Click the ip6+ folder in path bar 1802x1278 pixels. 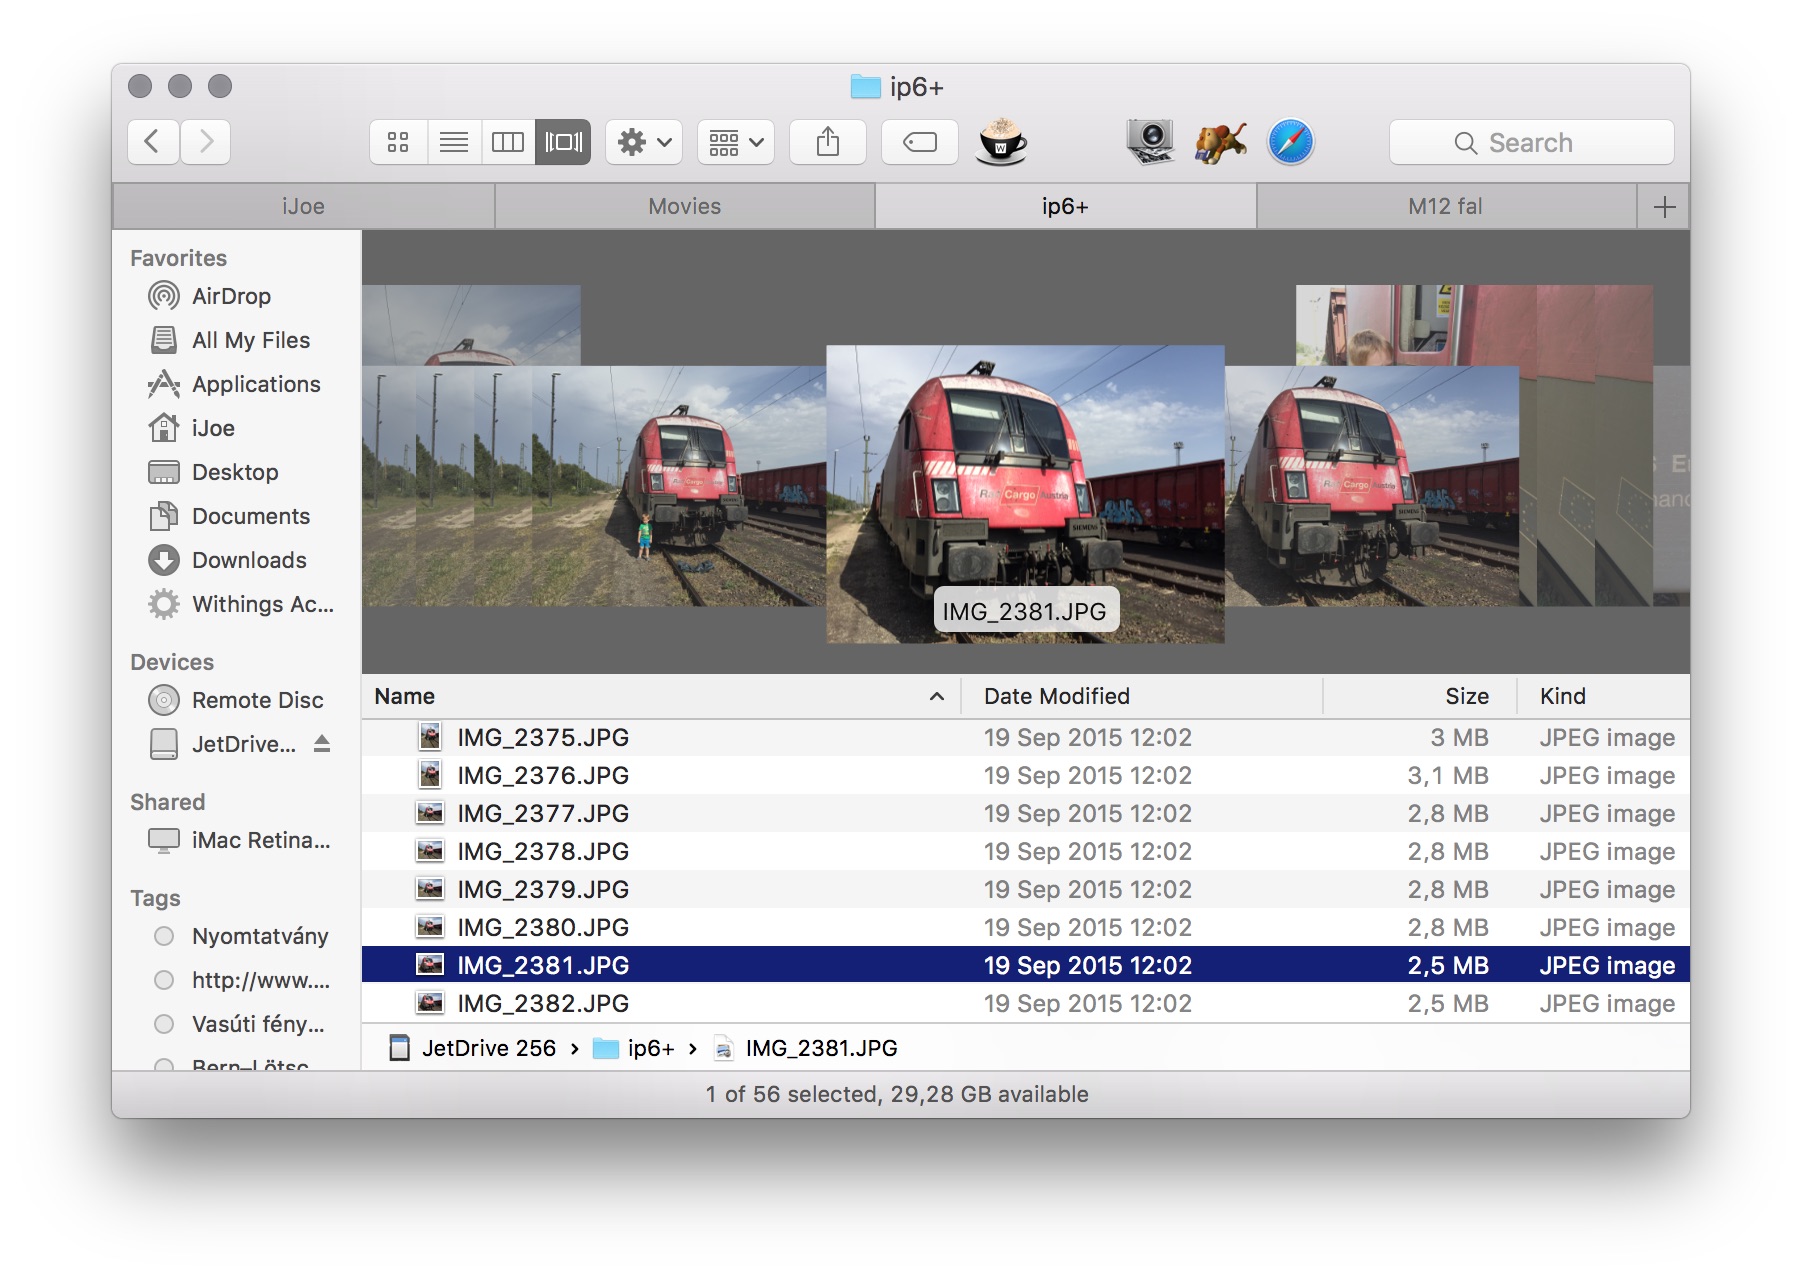pos(634,1048)
